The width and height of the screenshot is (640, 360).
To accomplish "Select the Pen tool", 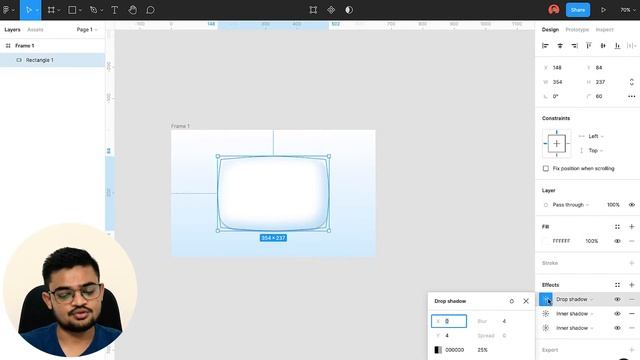I will point(93,10).
